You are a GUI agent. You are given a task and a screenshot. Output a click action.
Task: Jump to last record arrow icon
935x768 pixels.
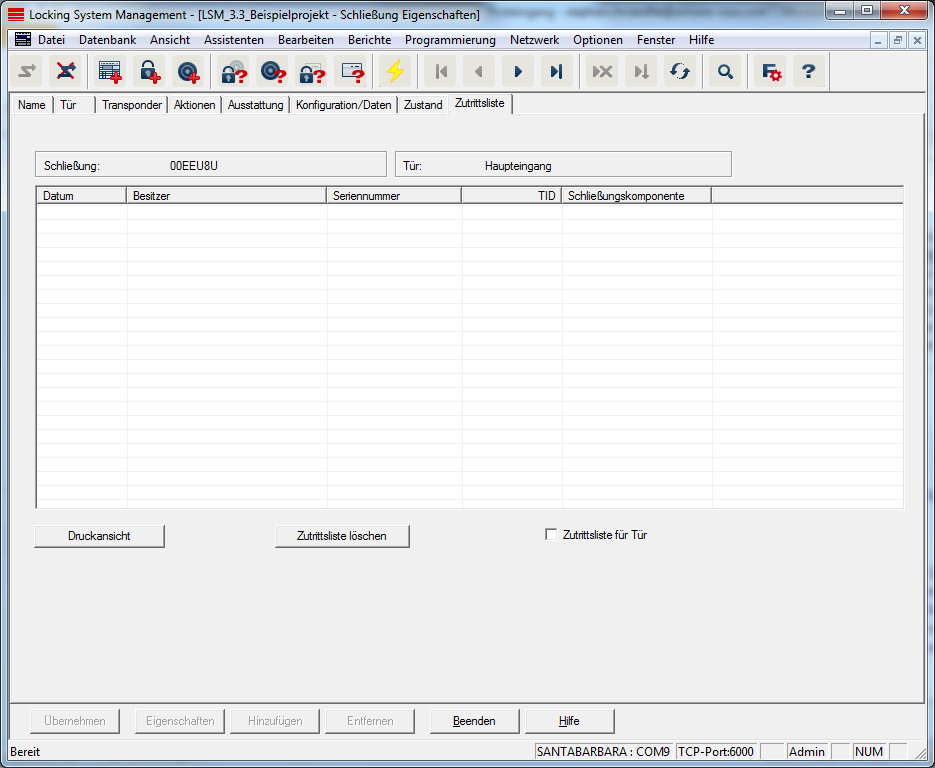556,72
